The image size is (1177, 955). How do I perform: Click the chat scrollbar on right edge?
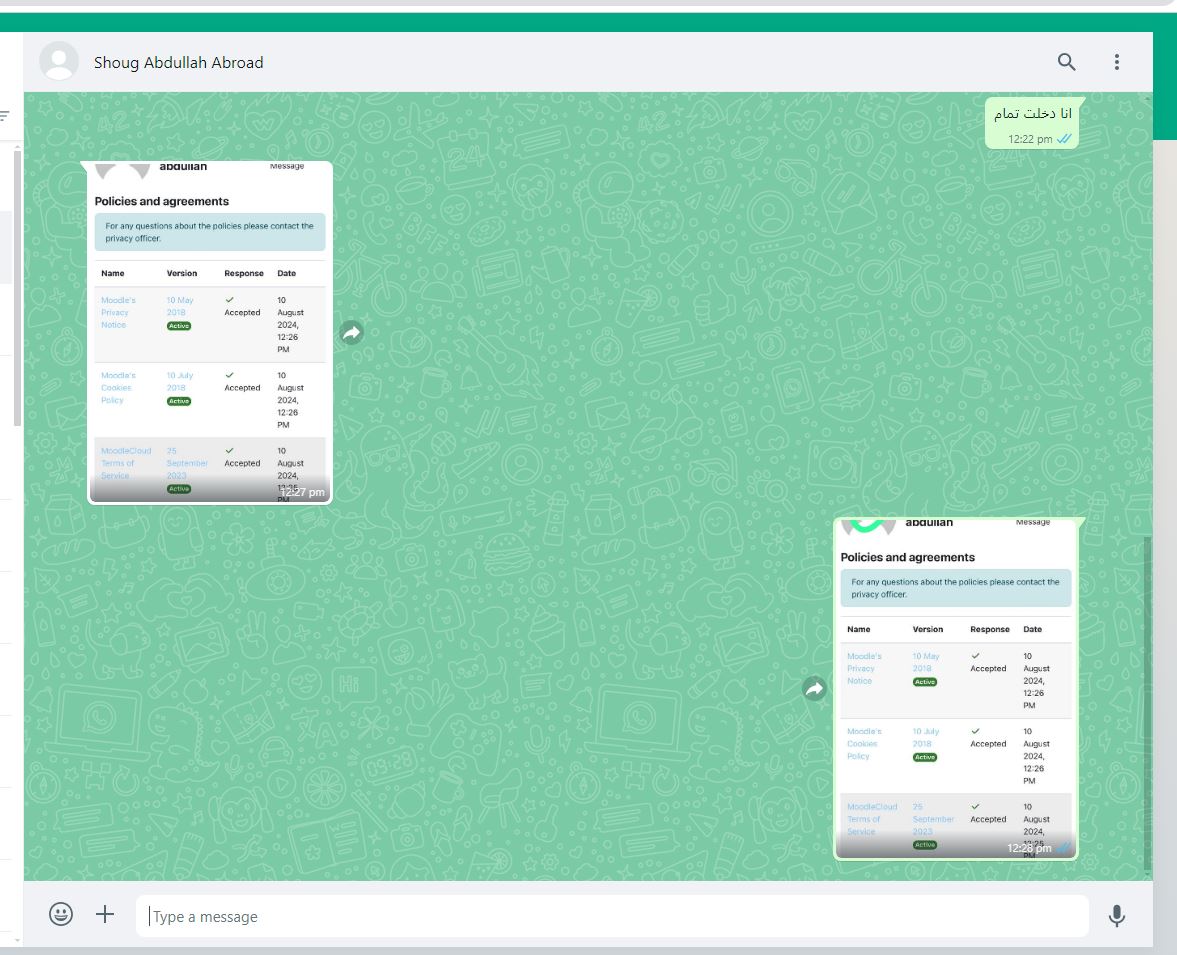click(x=1147, y=704)
